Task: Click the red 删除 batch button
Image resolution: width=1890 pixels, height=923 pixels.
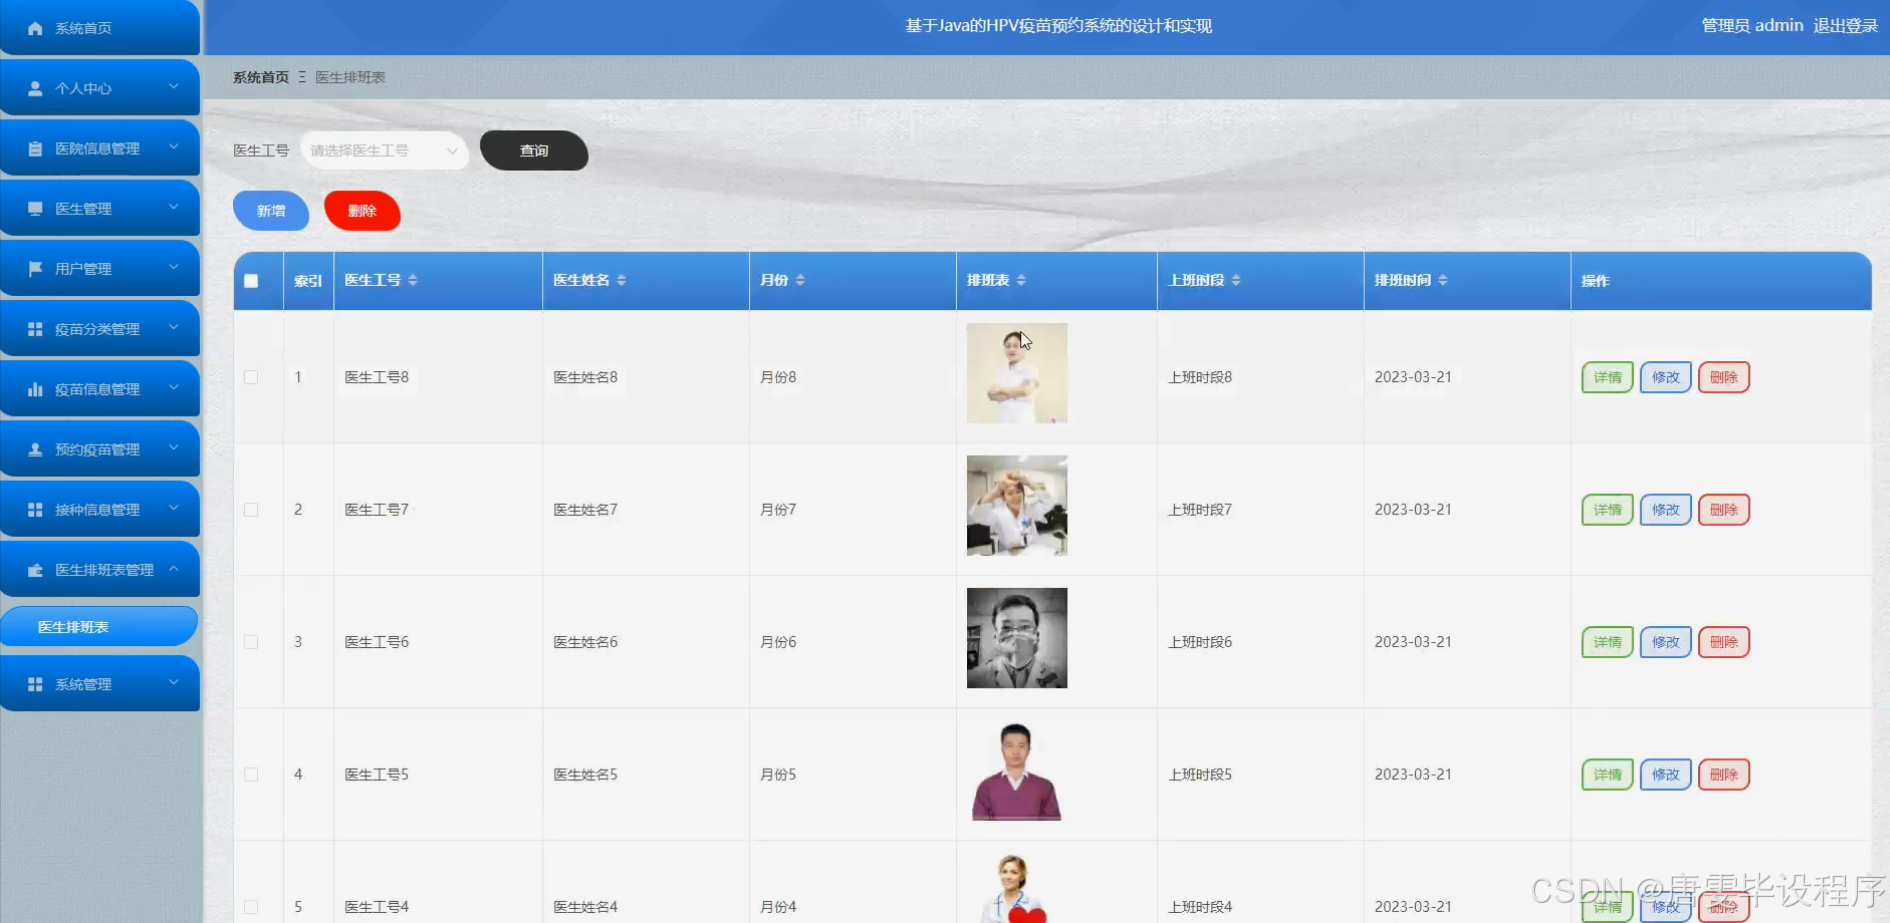Action: pos(362,211)
